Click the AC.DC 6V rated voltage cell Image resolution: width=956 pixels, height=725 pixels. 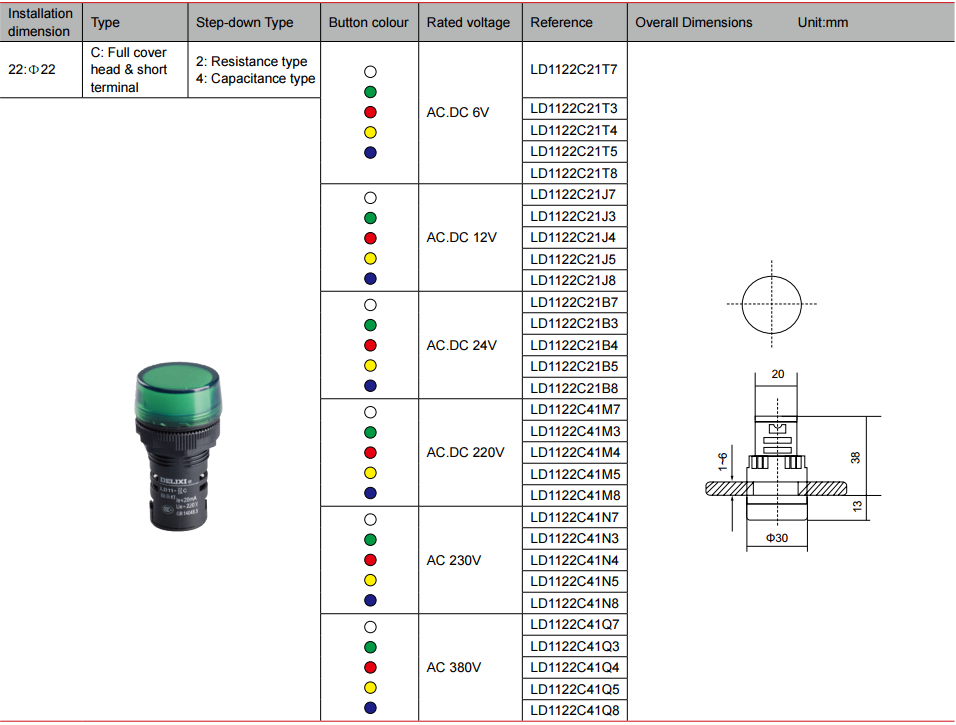click(x=470, y=112)
